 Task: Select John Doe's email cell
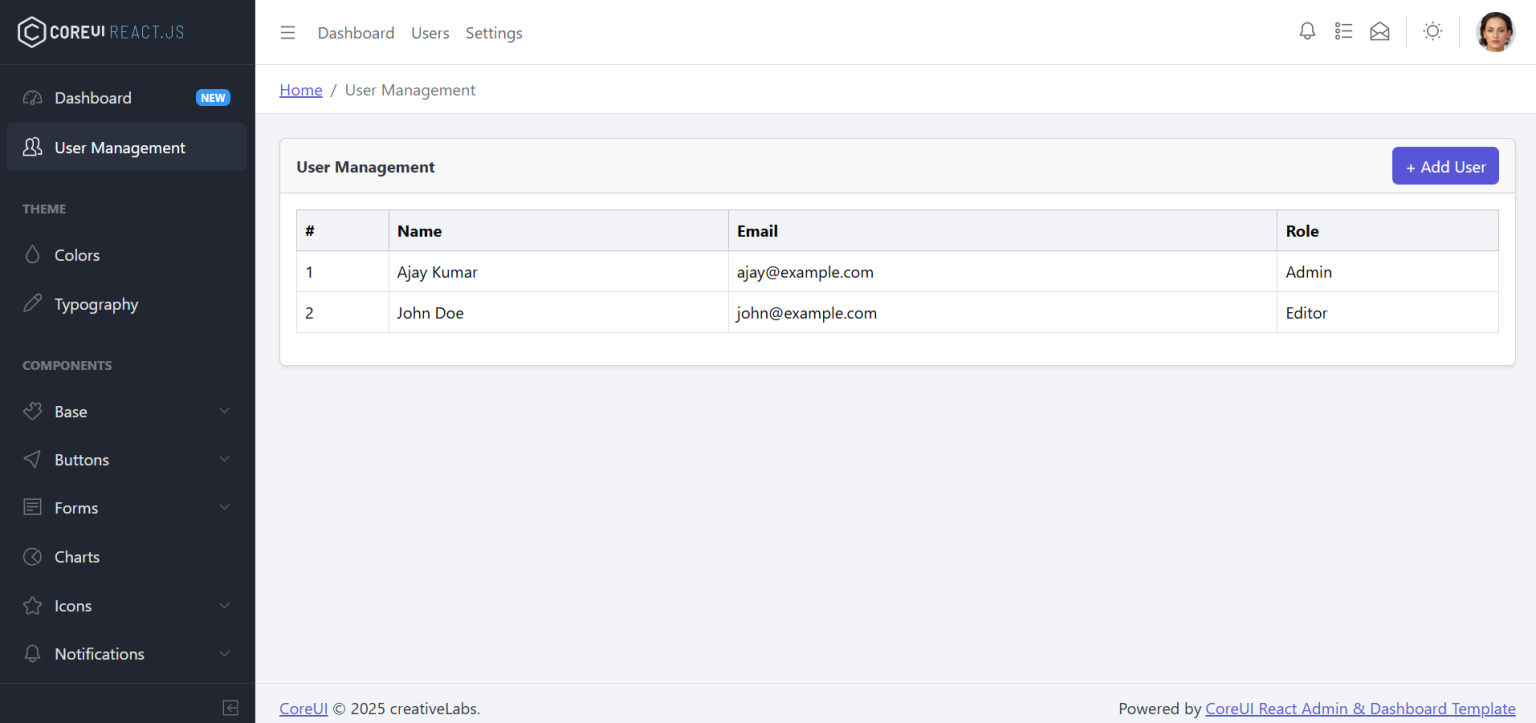click(x=806, y=312)
